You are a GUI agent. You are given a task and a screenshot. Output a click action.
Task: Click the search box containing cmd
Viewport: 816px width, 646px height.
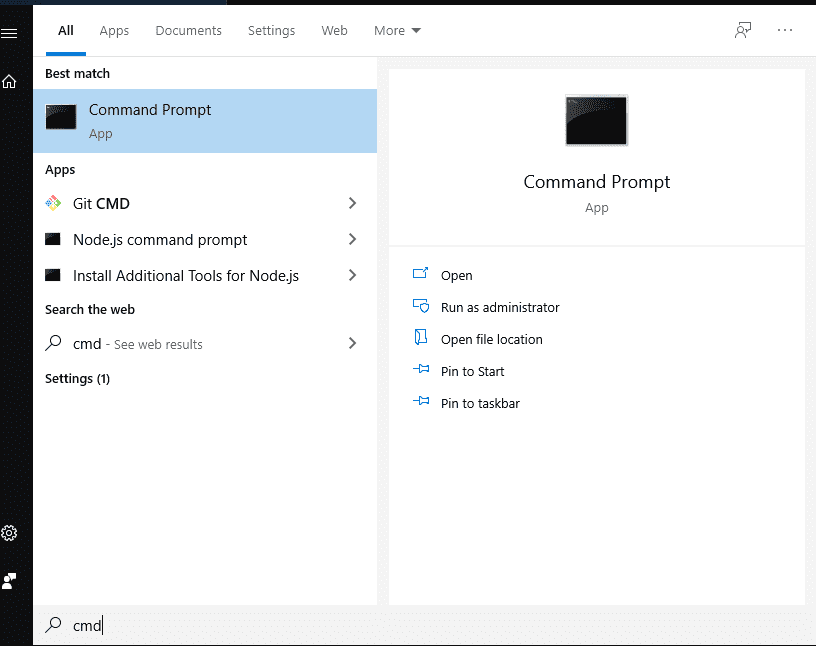300,625
